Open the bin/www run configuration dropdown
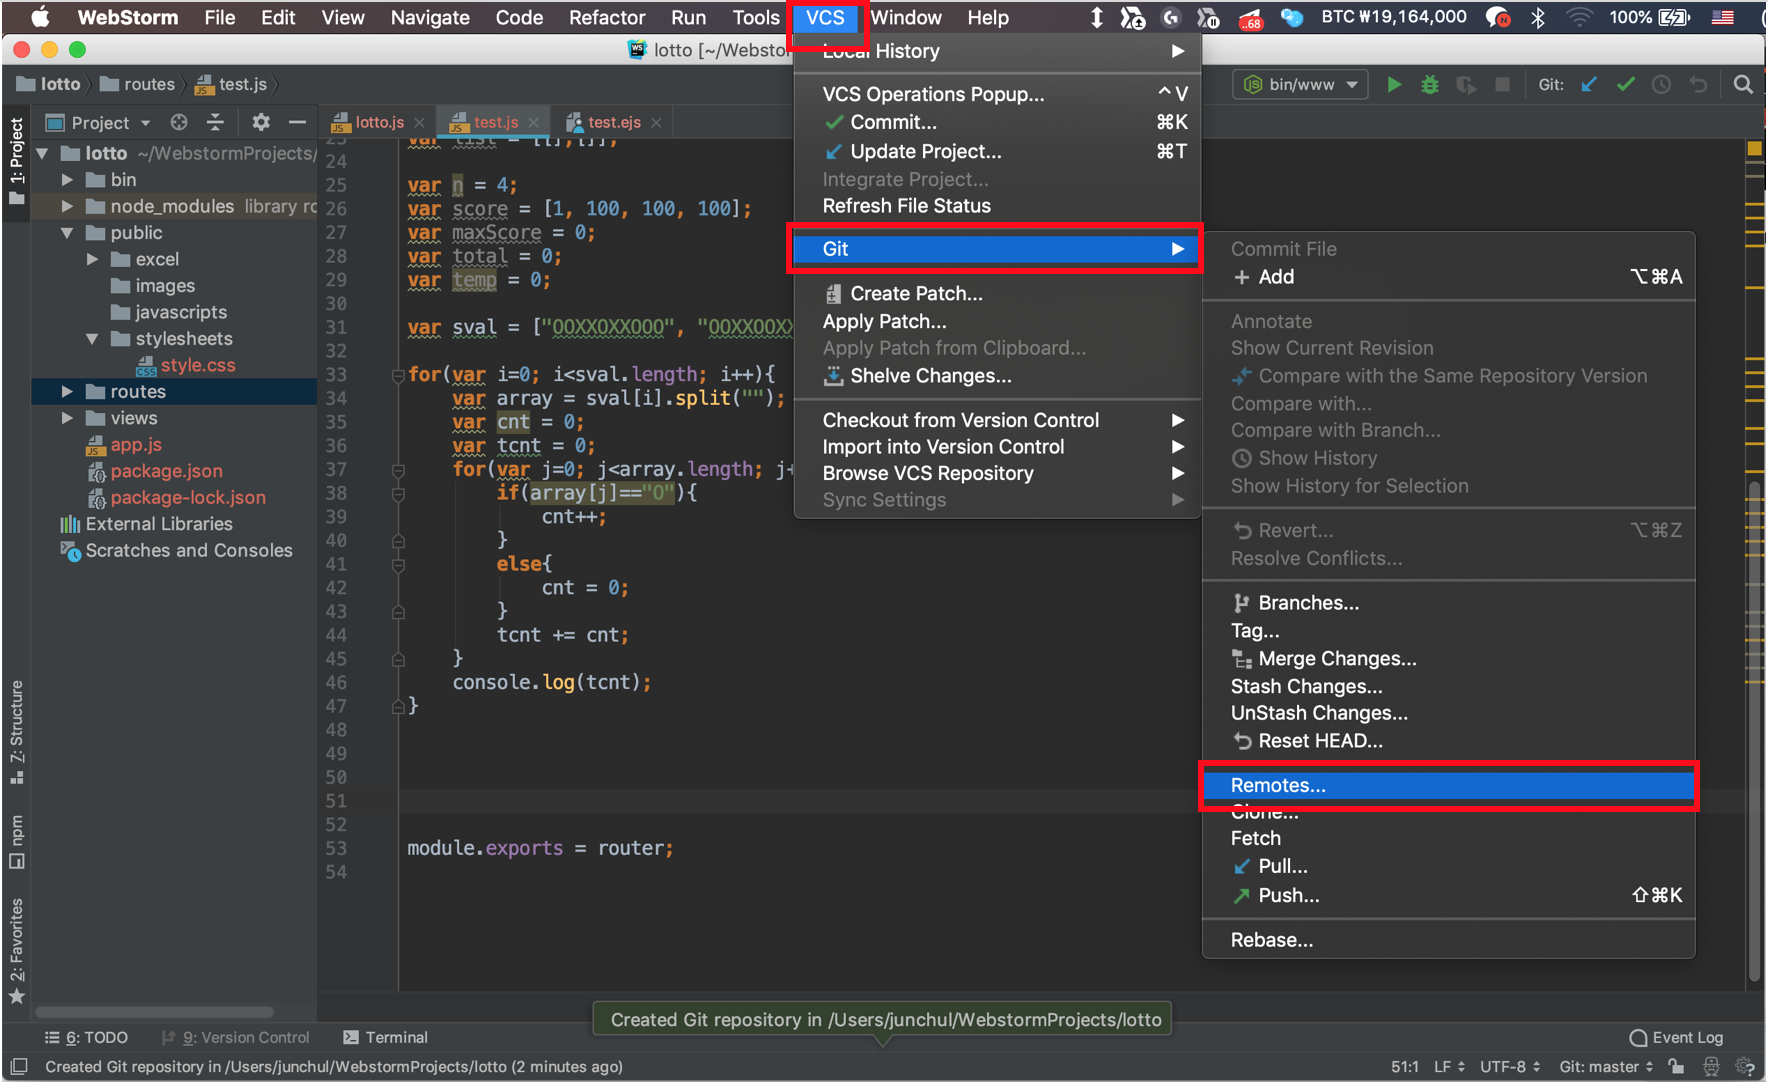This screenshot has width=1768, height=1082. tap(1301, 85)
